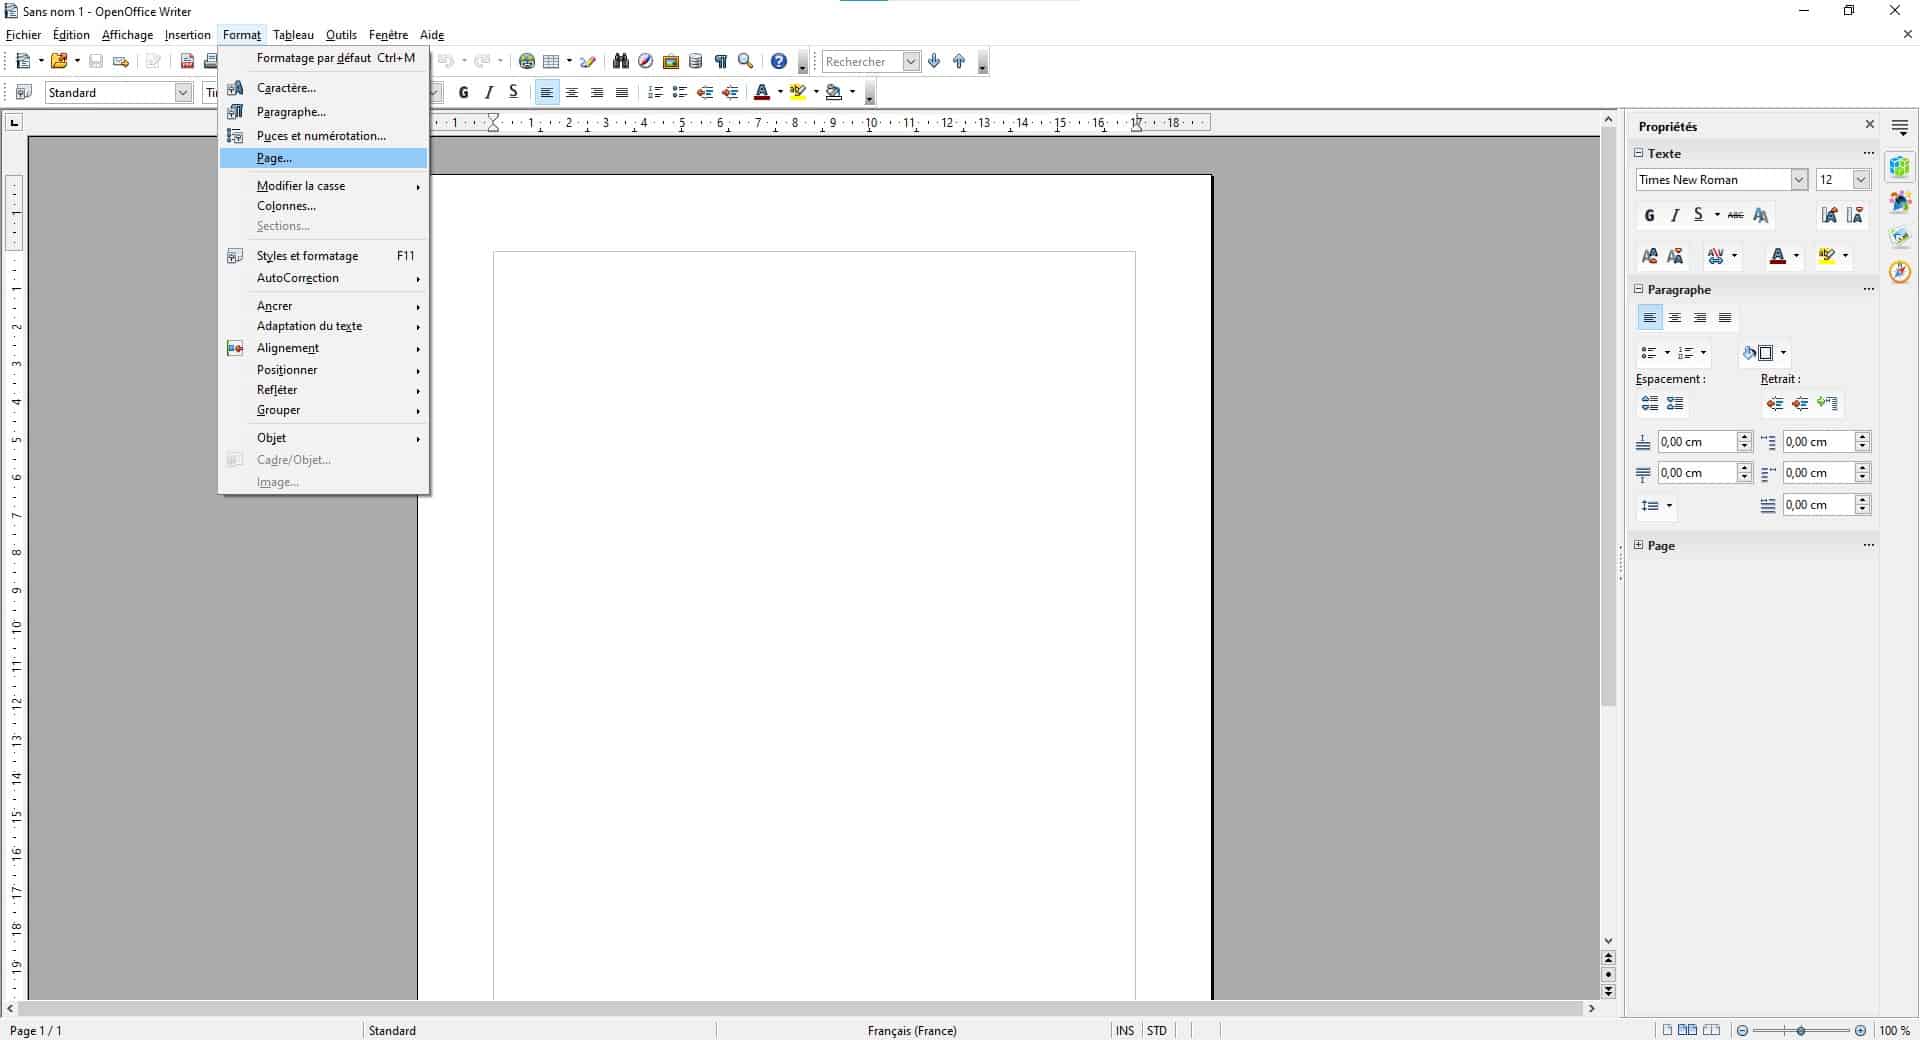Open the Navigator compass icon in toolbar
Screen dimensions: 1920x1040
click(x=646, y=62)
